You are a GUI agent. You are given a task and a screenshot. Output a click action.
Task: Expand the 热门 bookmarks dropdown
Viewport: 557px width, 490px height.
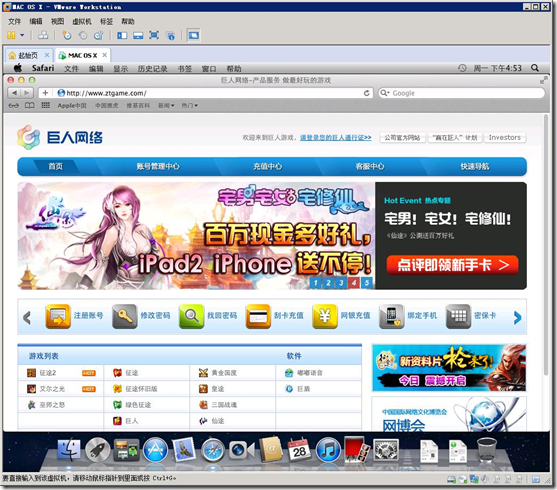pyautogui.click(x=189, y=106)
